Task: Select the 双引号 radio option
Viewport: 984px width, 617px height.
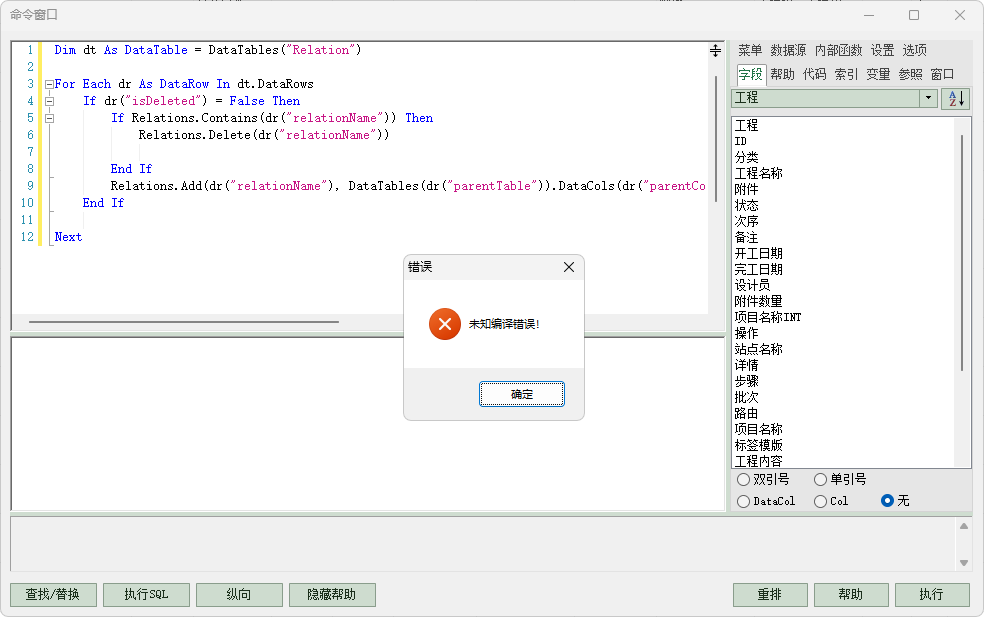Action: (763, 480)
